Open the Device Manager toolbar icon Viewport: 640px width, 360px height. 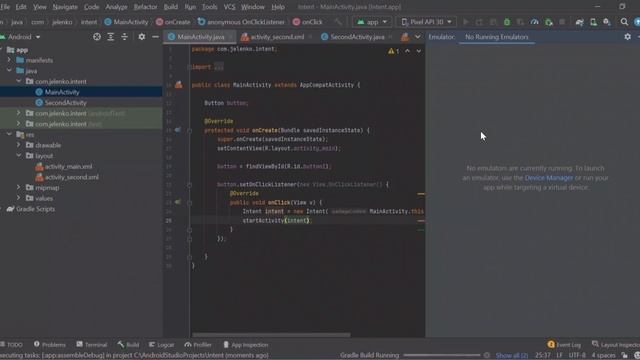tap(593, 22)
